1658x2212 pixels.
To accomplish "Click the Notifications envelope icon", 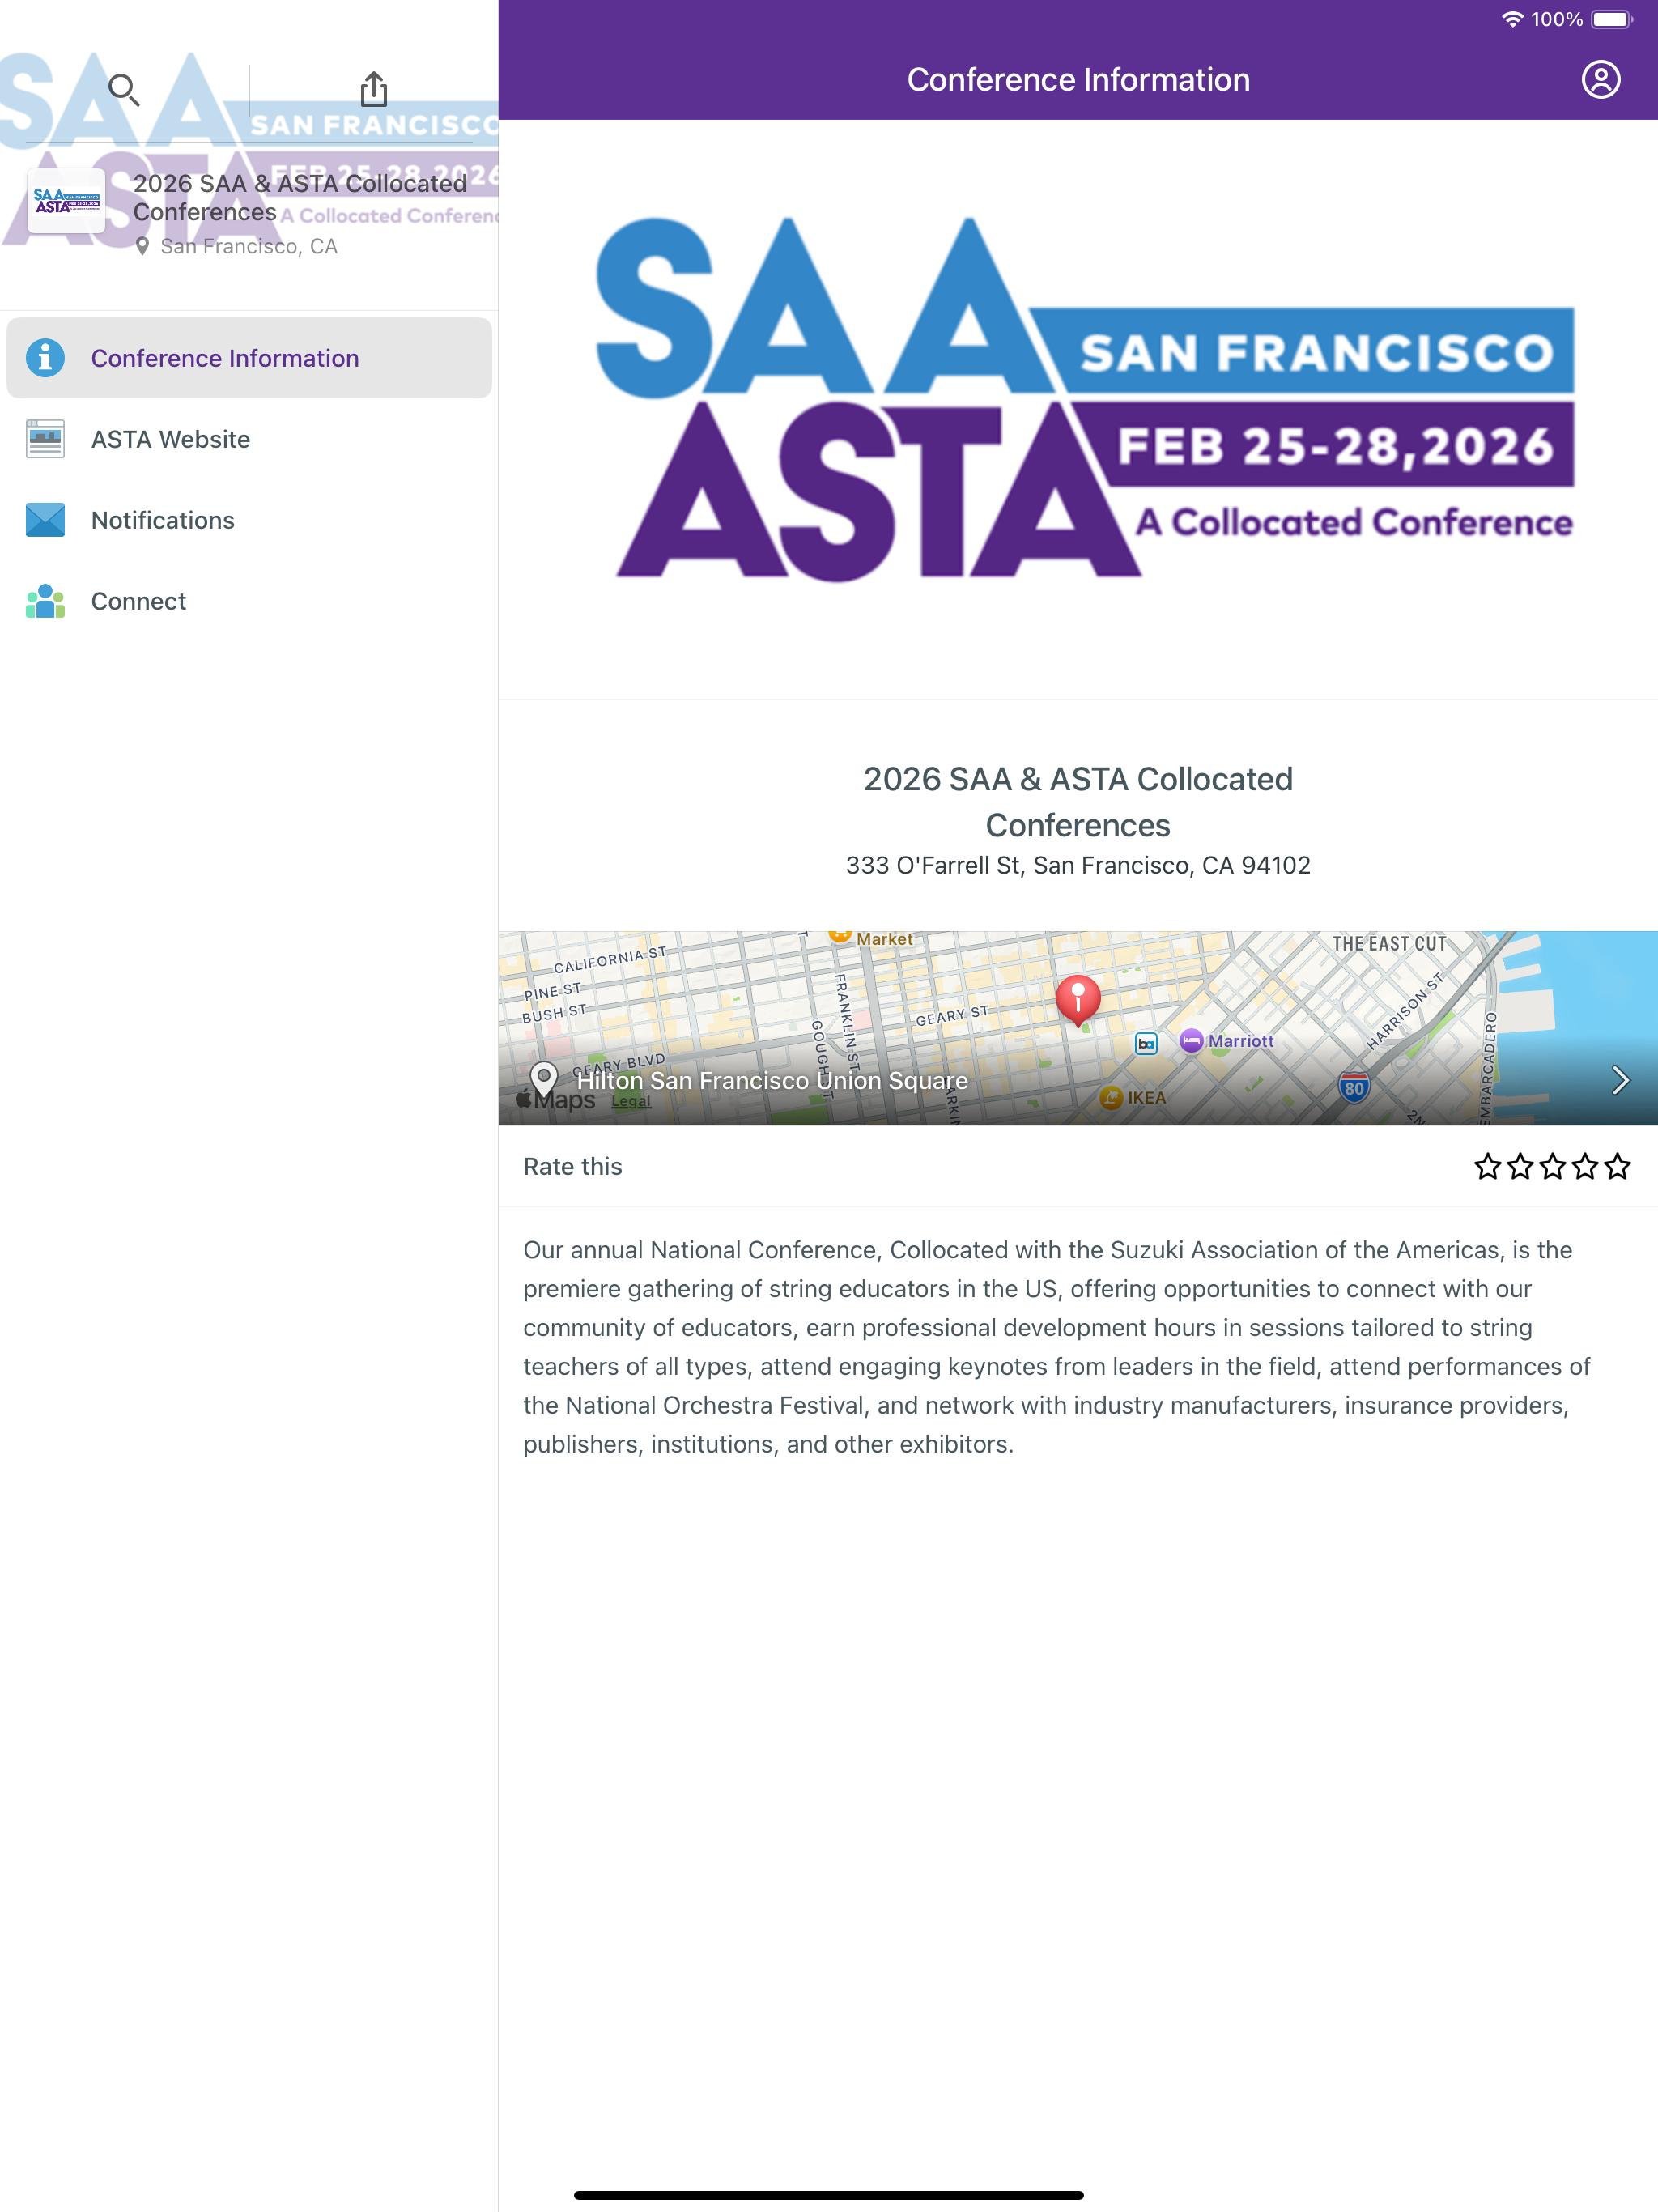I will [45, 520].
